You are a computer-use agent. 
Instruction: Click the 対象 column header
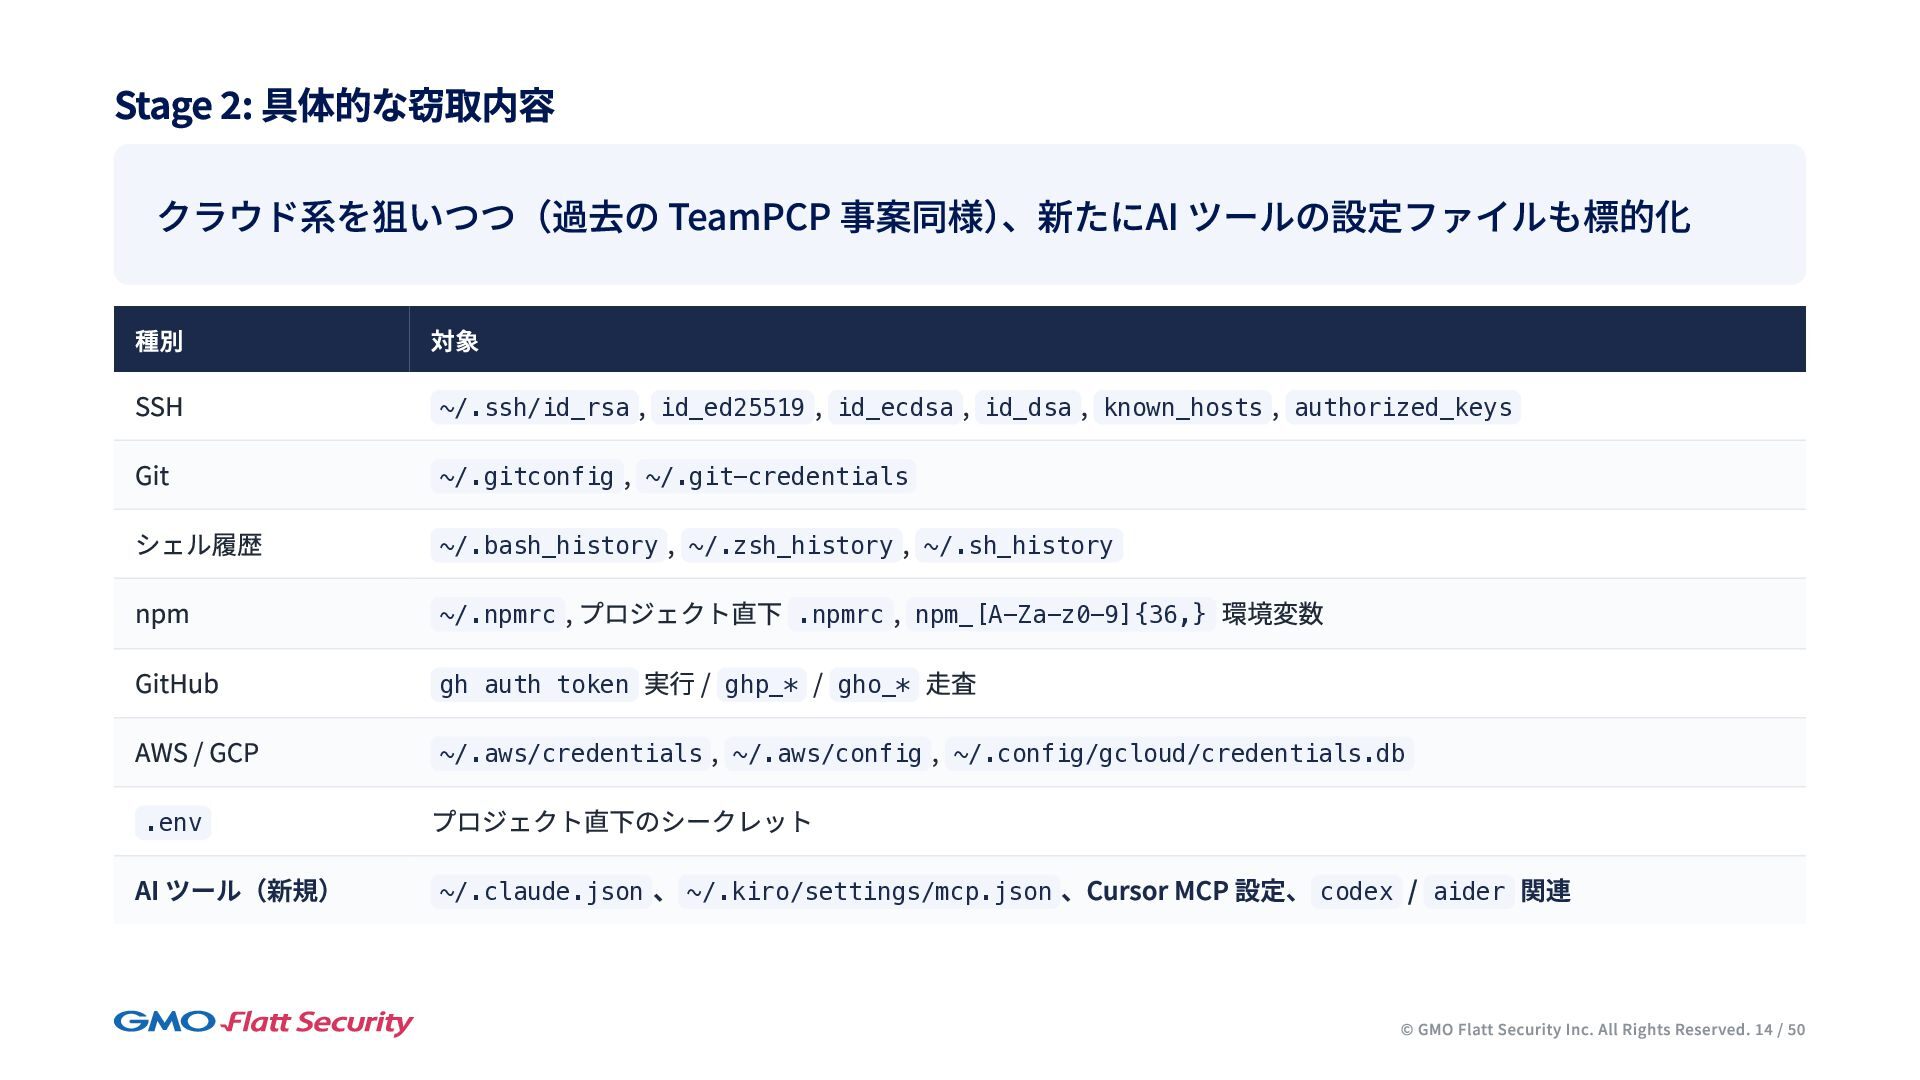tap(455, 341)
